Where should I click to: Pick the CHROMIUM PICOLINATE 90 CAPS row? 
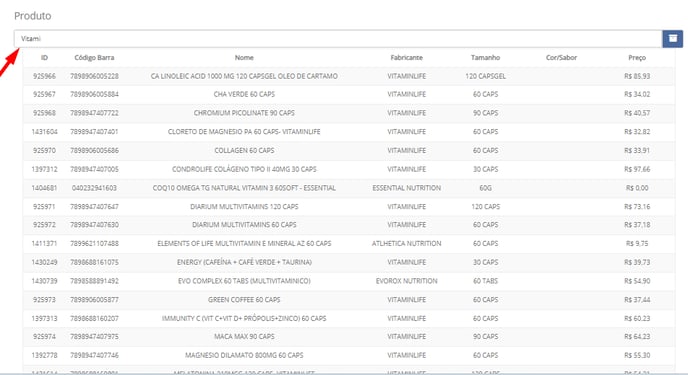[349, 113]
